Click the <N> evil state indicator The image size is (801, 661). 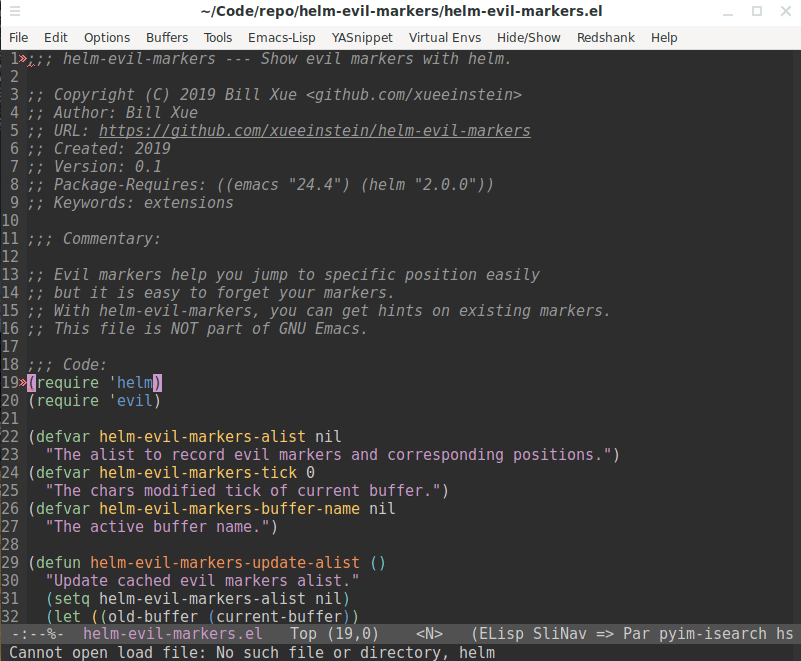429,634
